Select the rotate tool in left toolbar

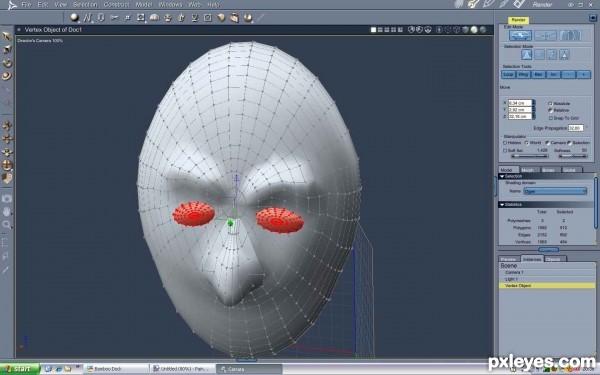(7, 63)
